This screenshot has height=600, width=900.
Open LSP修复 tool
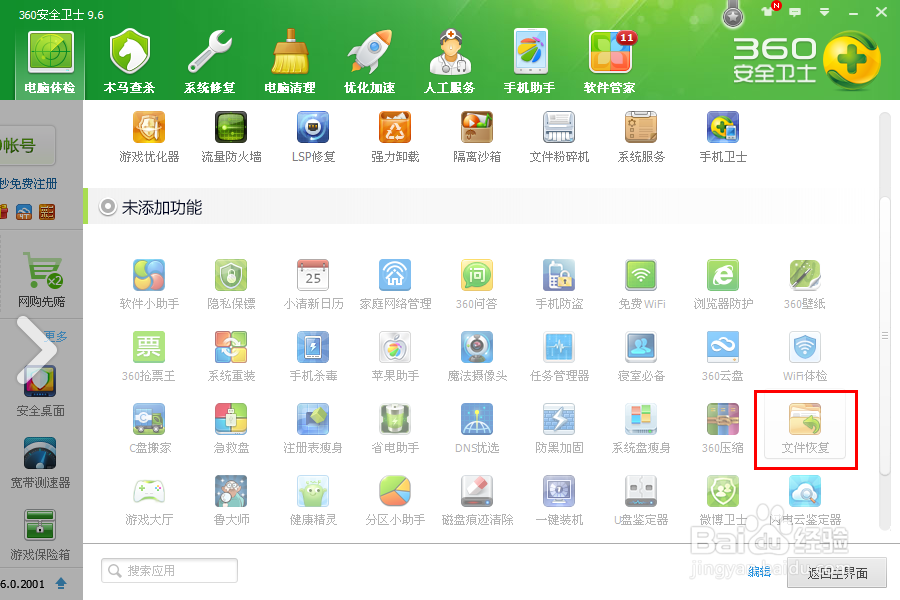pos(313,137)
